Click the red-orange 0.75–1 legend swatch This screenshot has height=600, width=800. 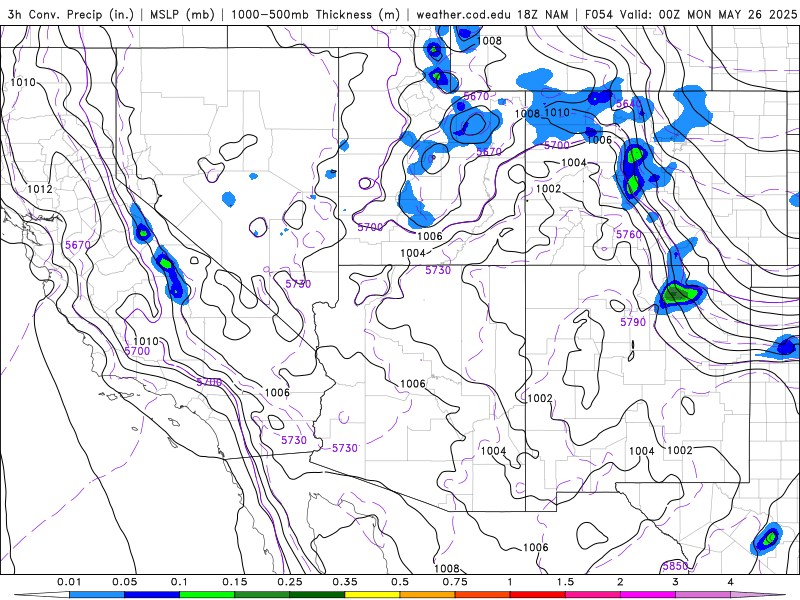click(x=483, y=595)
